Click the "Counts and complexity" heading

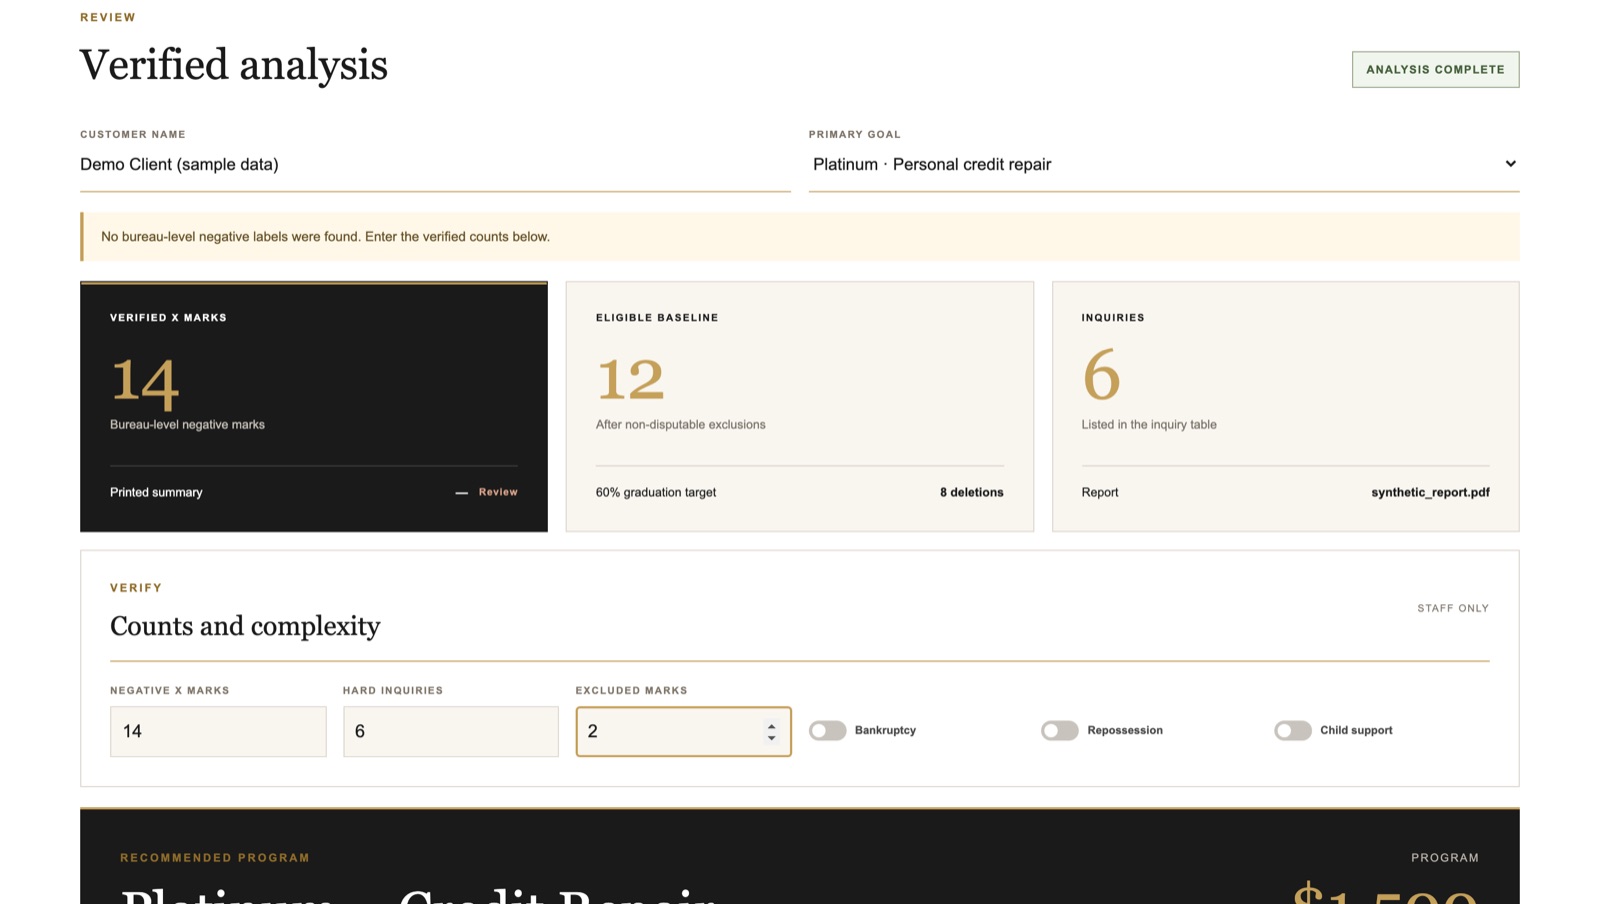(x=245, y=626)
